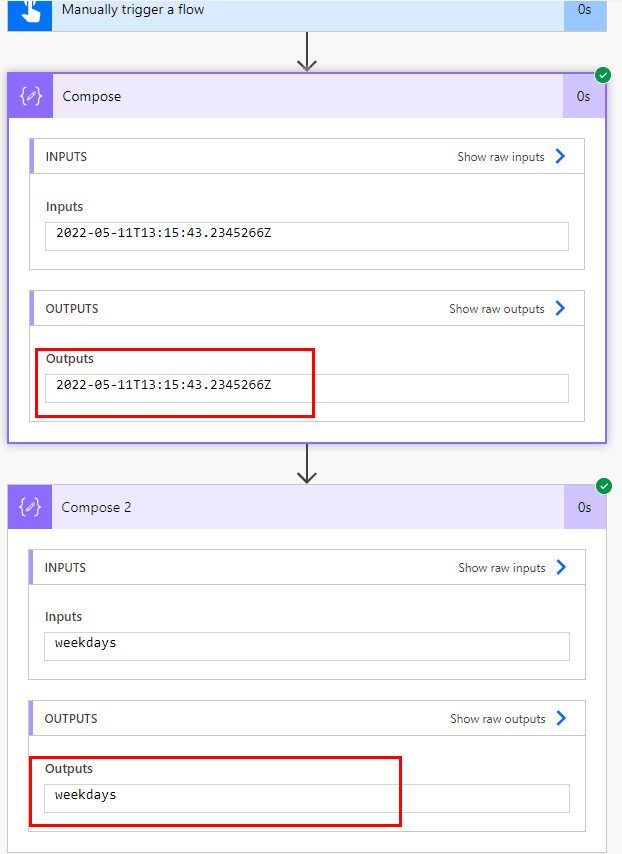
Task: Click the Compose 2 action curly-brace icon
Action: pyautogui.click(x=30, y=507)
